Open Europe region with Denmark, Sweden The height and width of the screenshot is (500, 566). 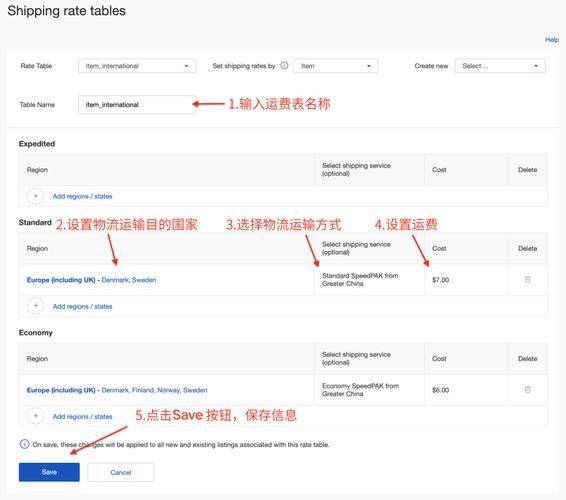pyautogui.click(x=91, y=280)
